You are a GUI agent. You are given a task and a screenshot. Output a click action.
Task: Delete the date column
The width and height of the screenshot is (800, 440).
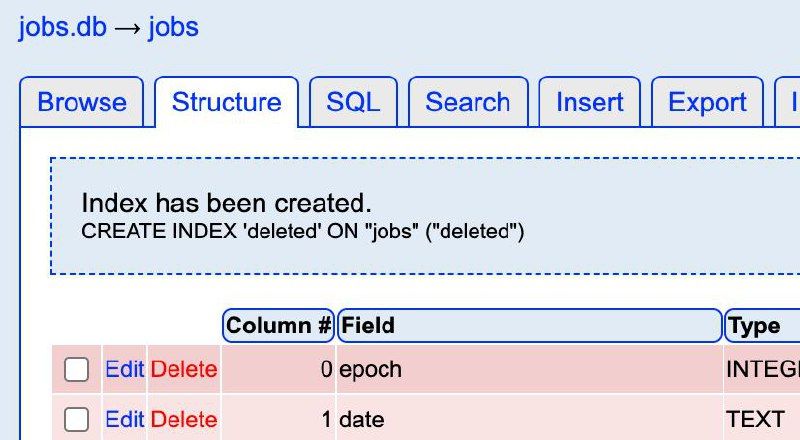click(x=184, y=420)
